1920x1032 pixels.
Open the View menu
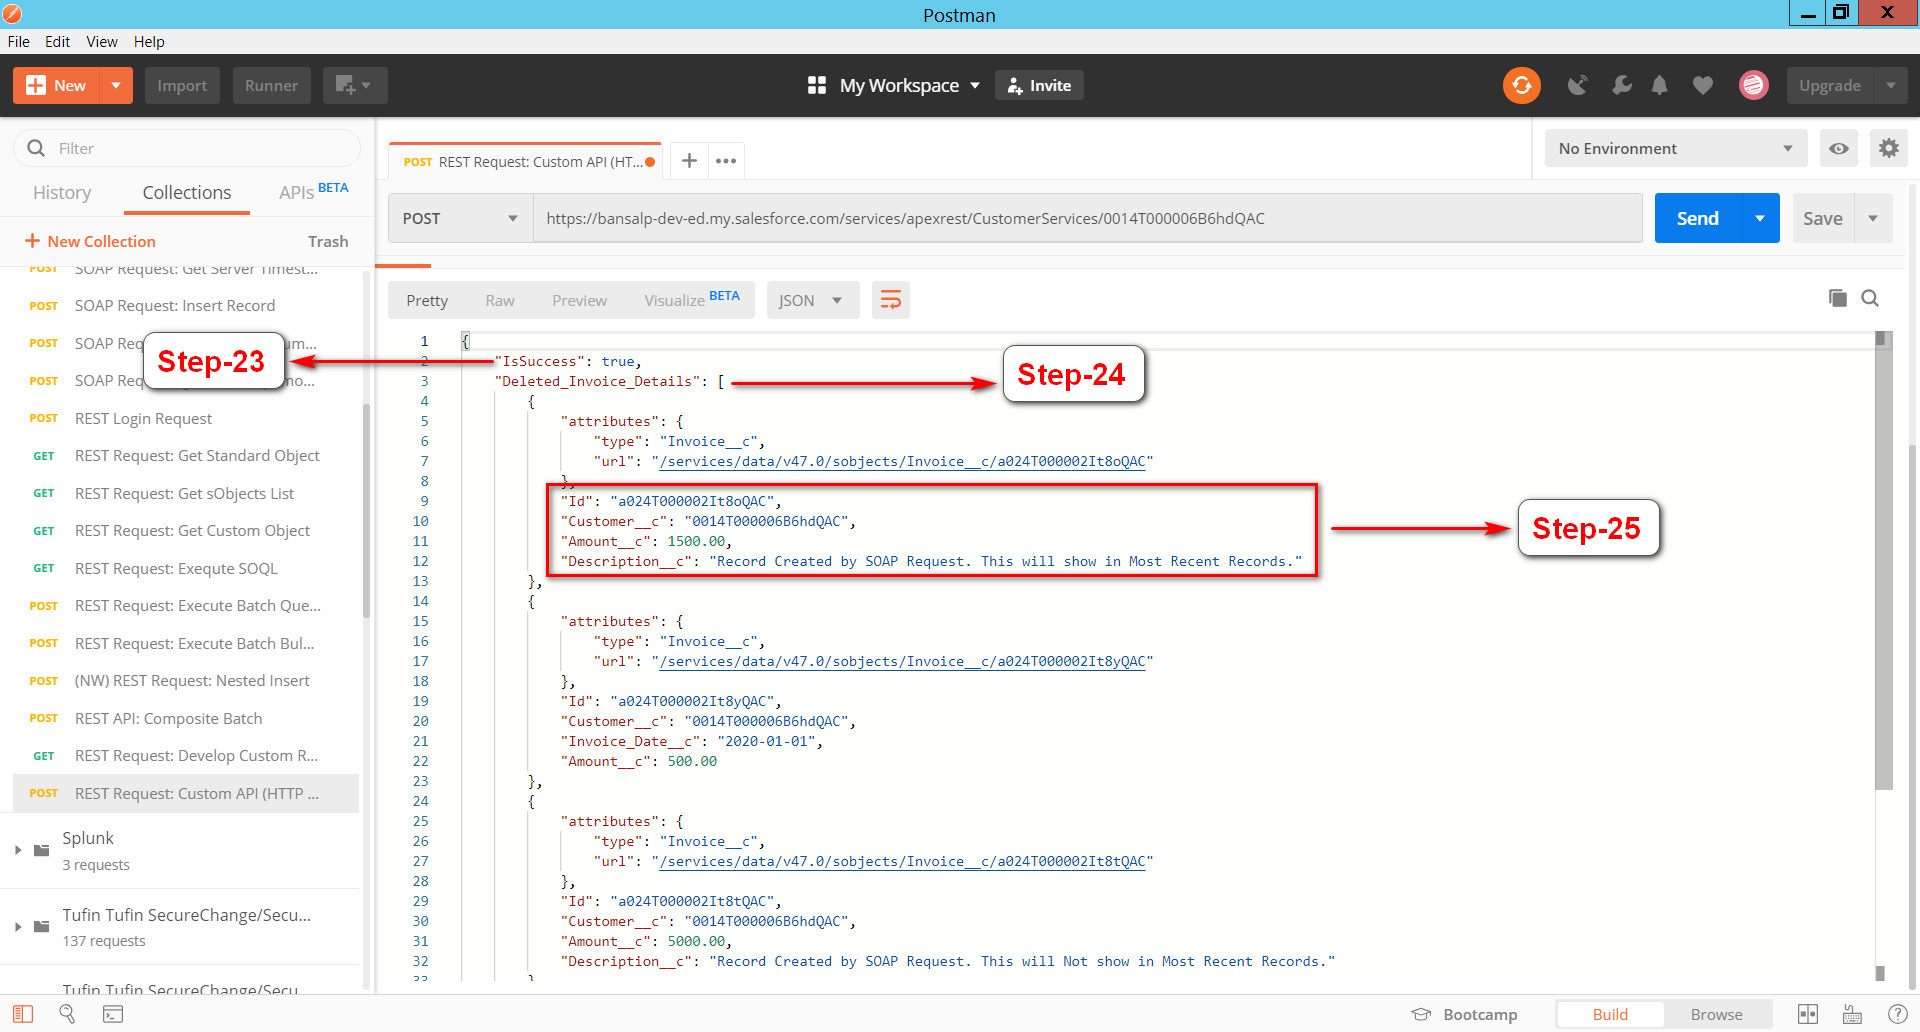(x=102, y=42)
